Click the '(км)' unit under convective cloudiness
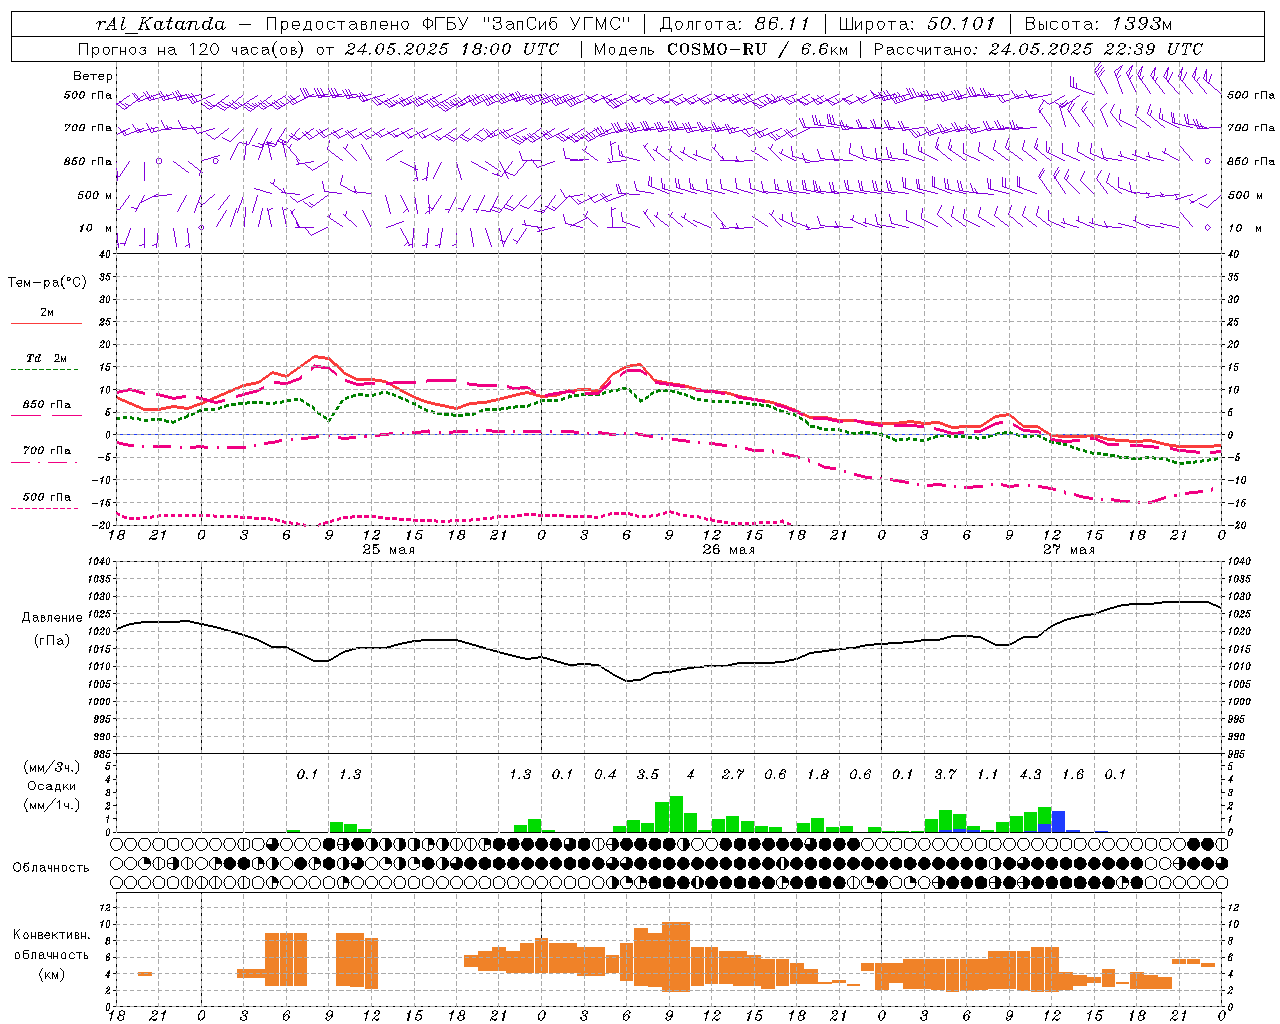Viewport: 1280px width, 1024px height. [51, 974]
